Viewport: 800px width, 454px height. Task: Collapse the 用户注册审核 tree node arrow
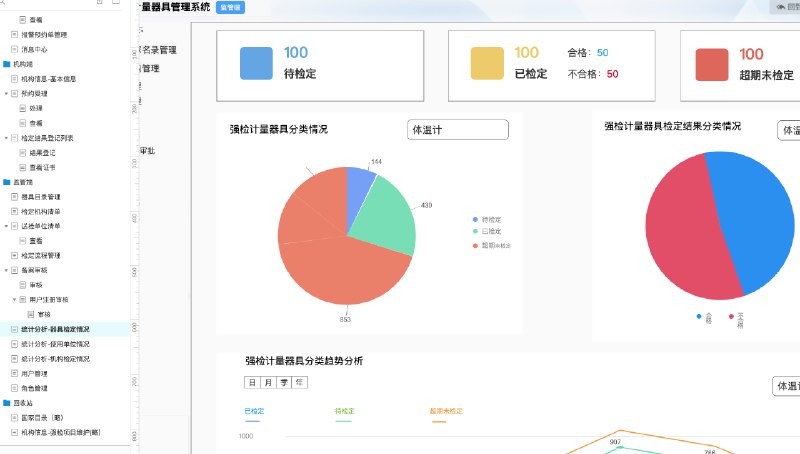click(14, 300)
